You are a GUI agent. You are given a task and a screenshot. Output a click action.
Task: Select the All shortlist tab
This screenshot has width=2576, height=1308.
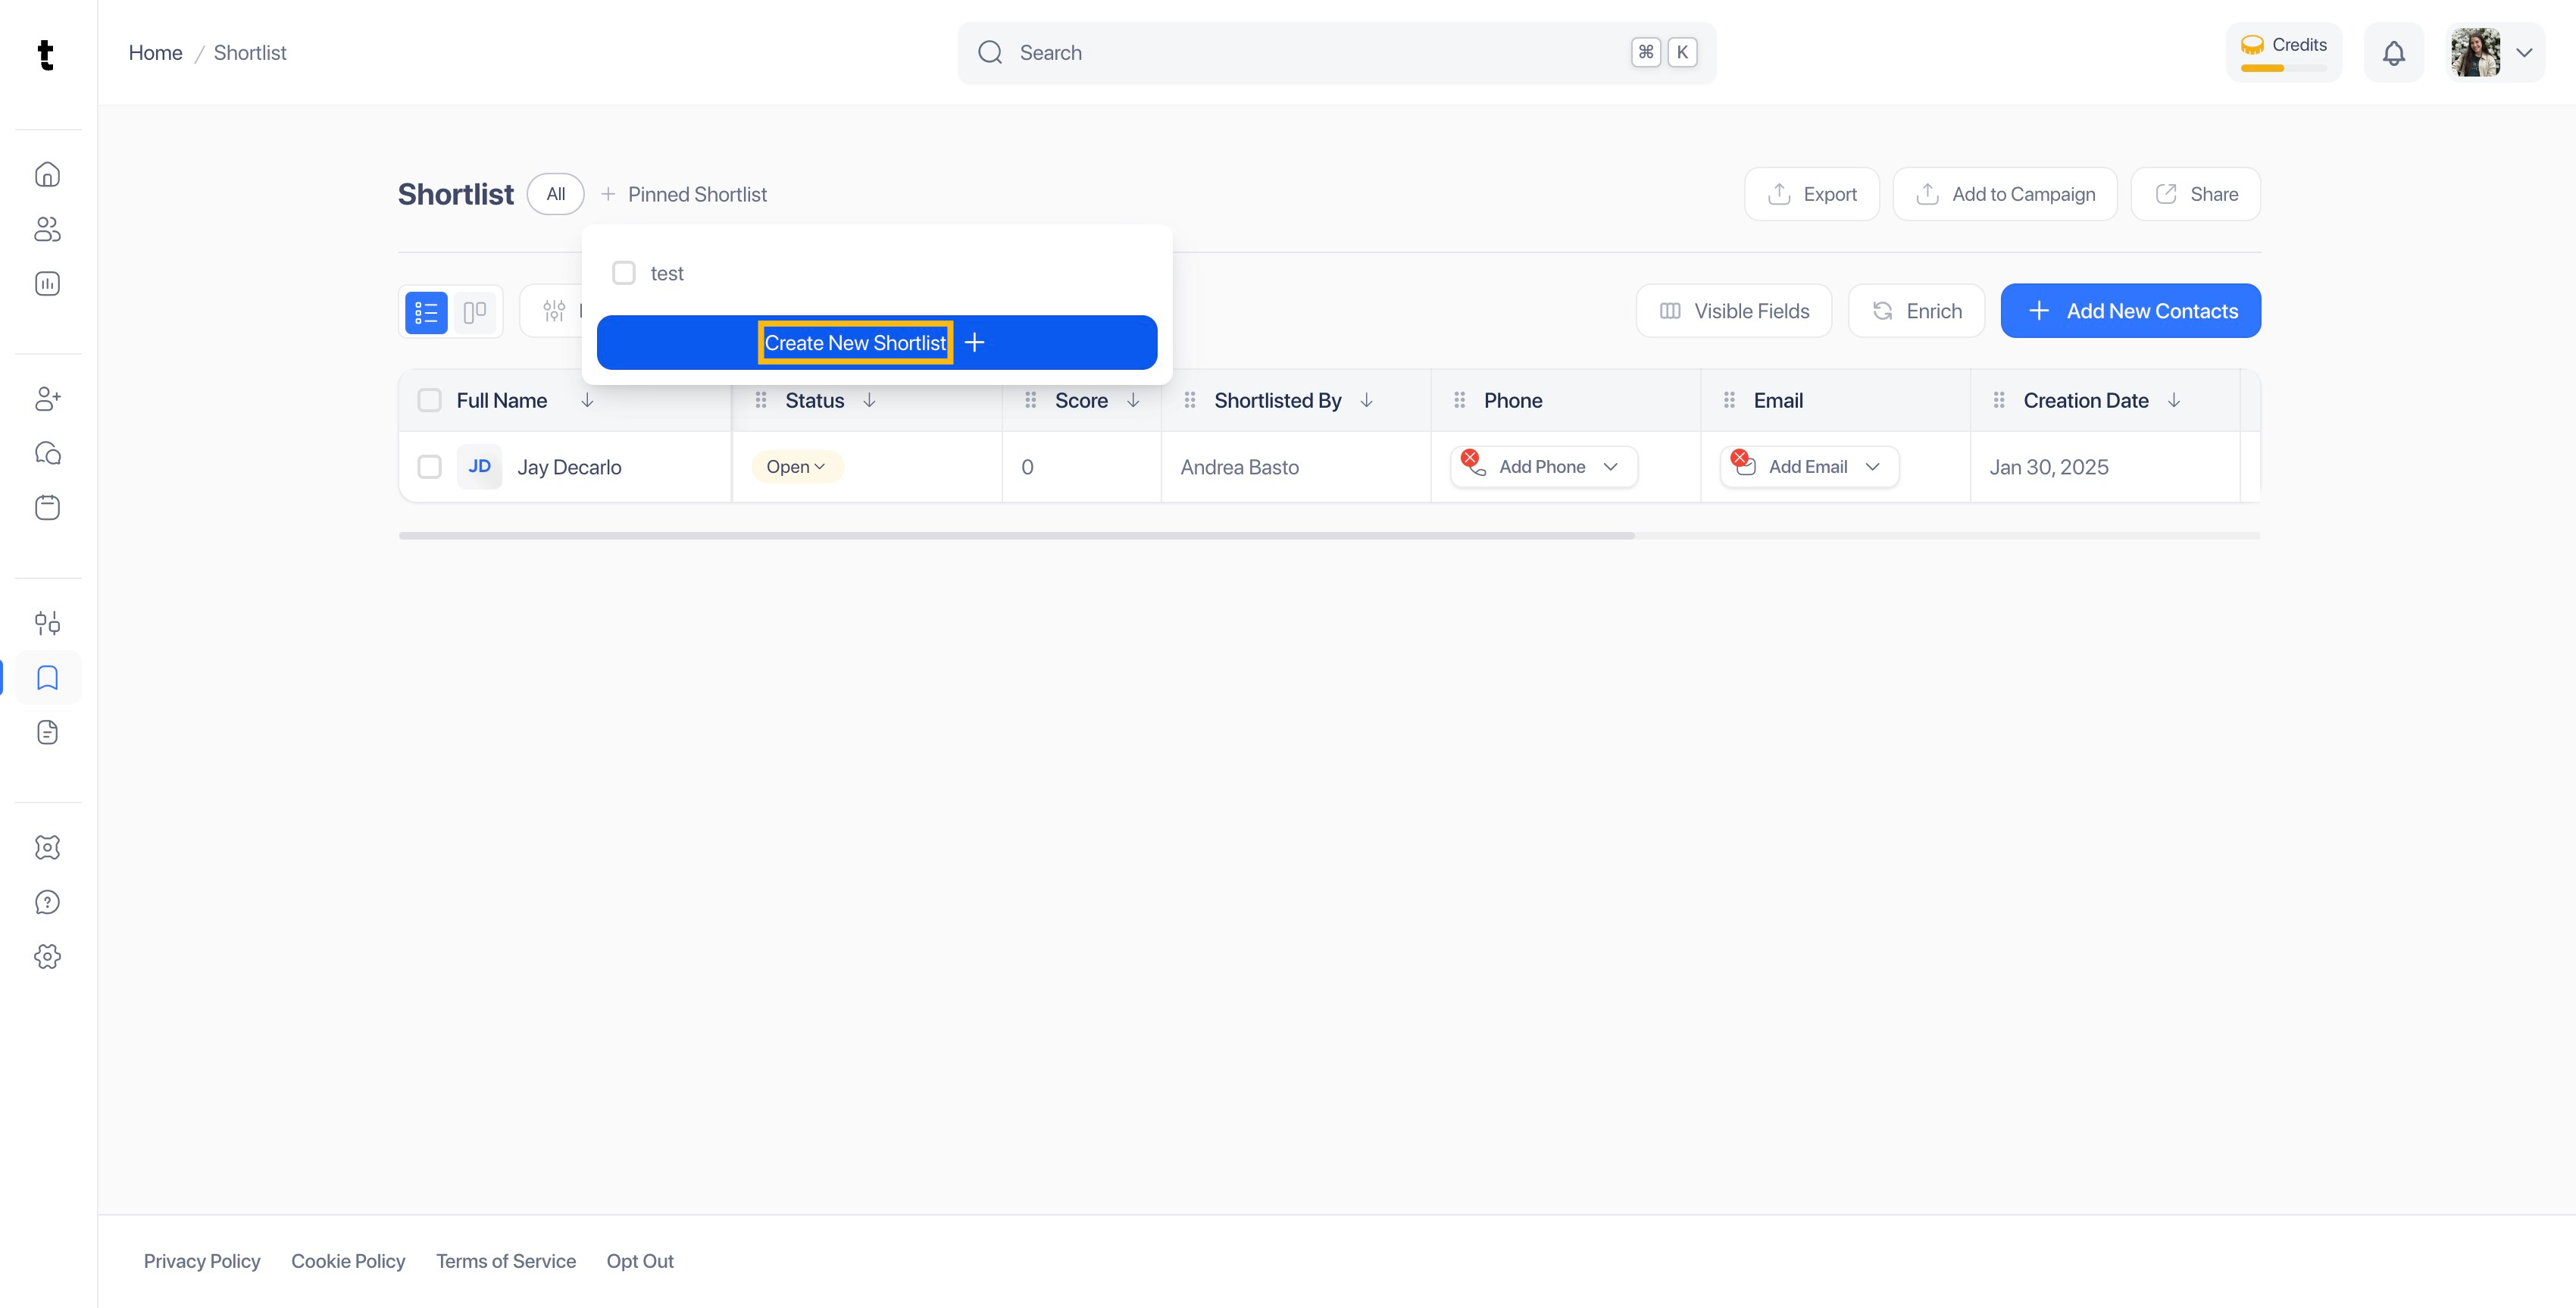coord(555,194)
